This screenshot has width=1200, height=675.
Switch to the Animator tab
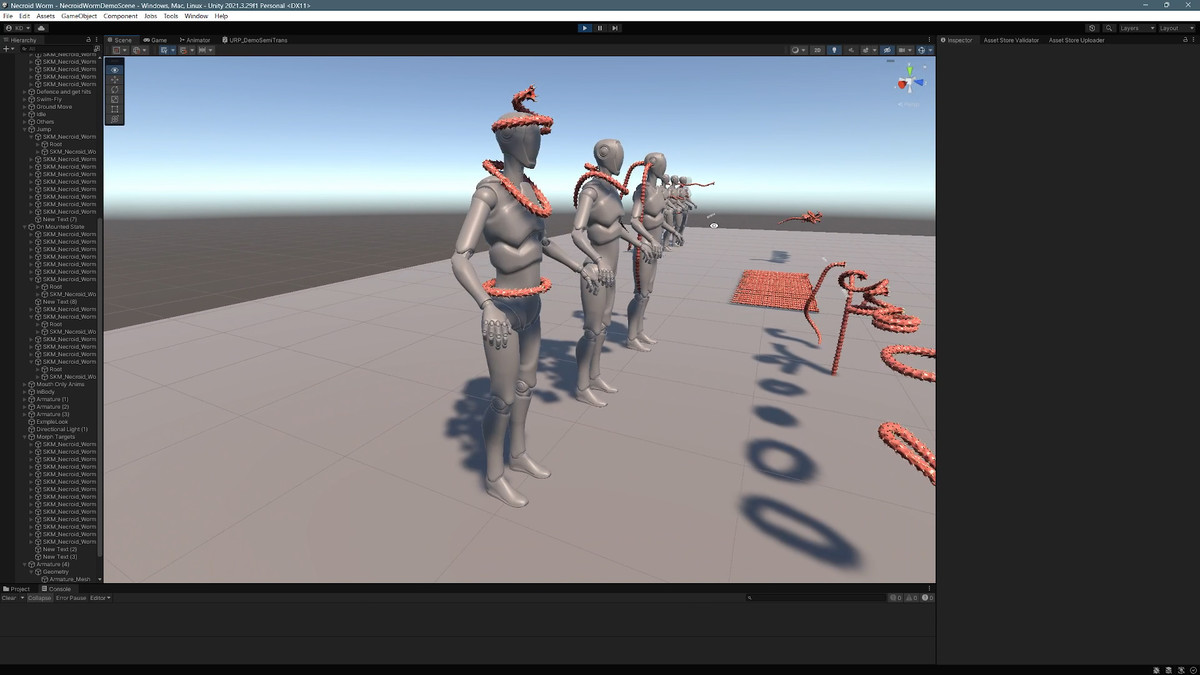197,40
